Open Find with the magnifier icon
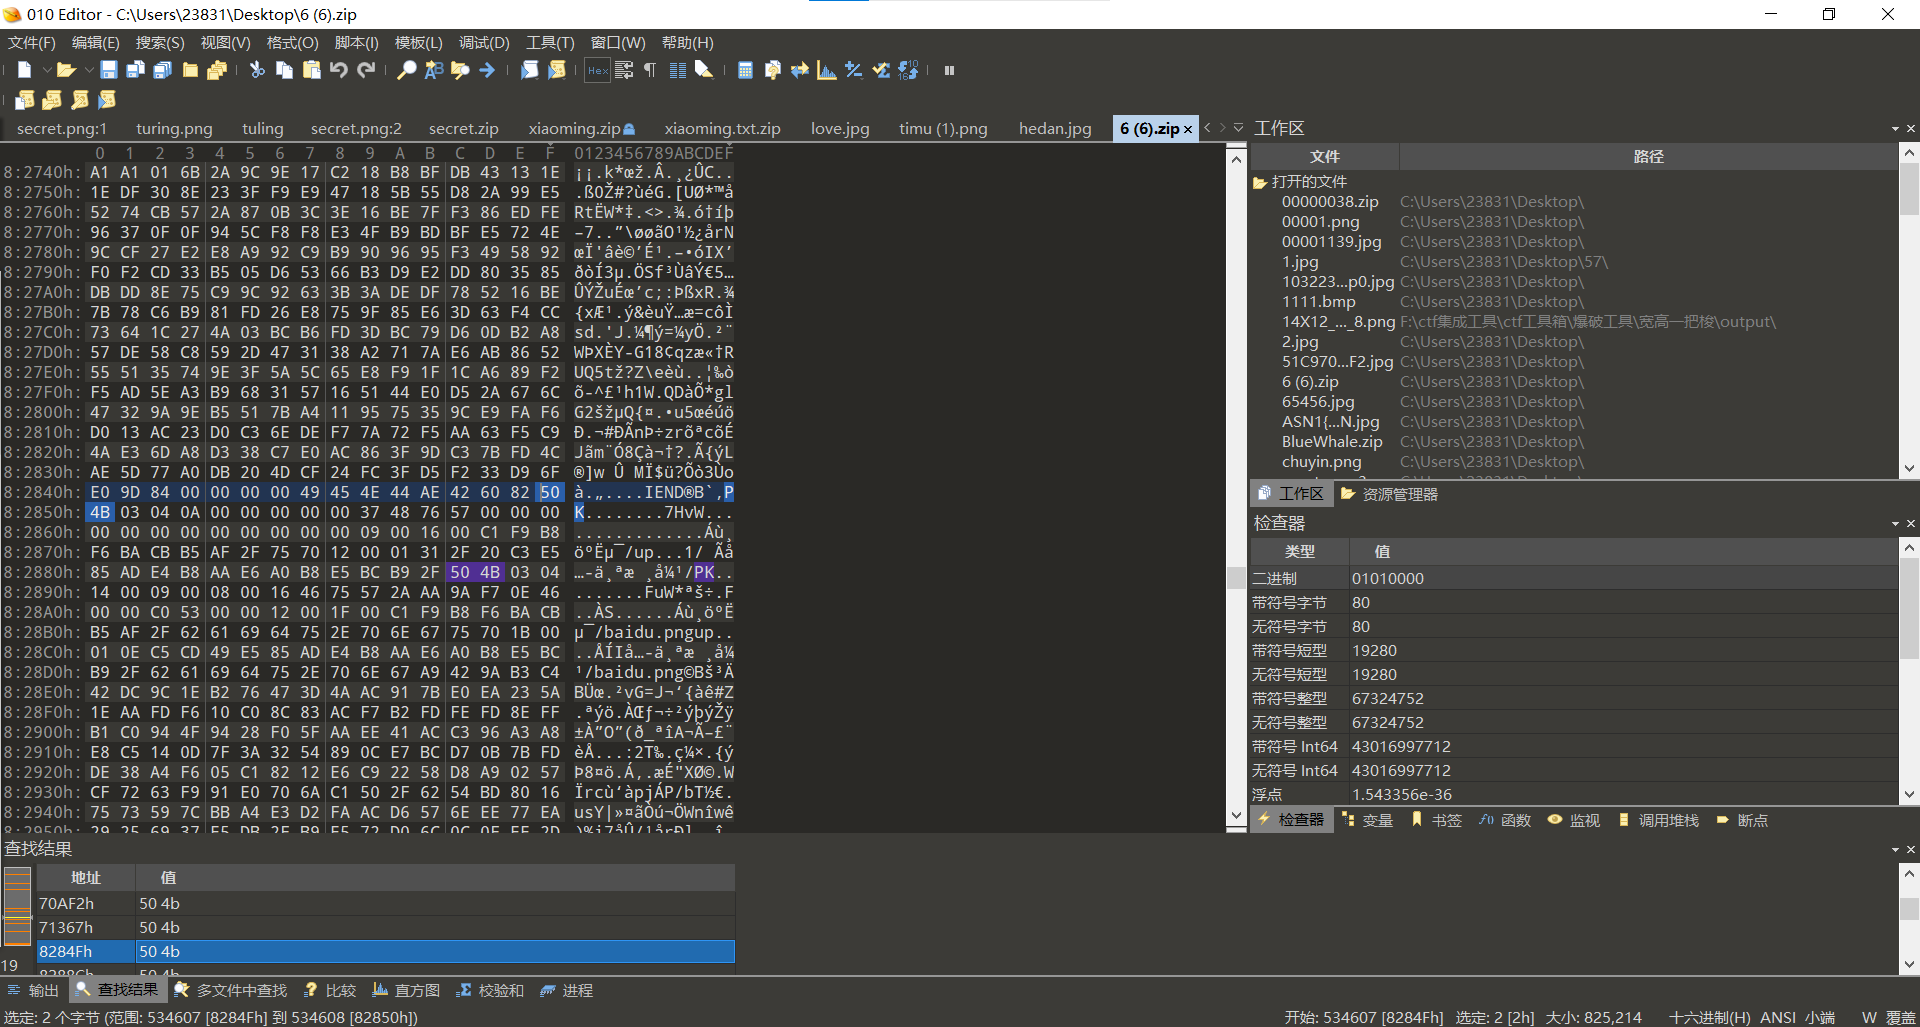The width and height of the screenshot is (1920, 1027). [406, 70]
